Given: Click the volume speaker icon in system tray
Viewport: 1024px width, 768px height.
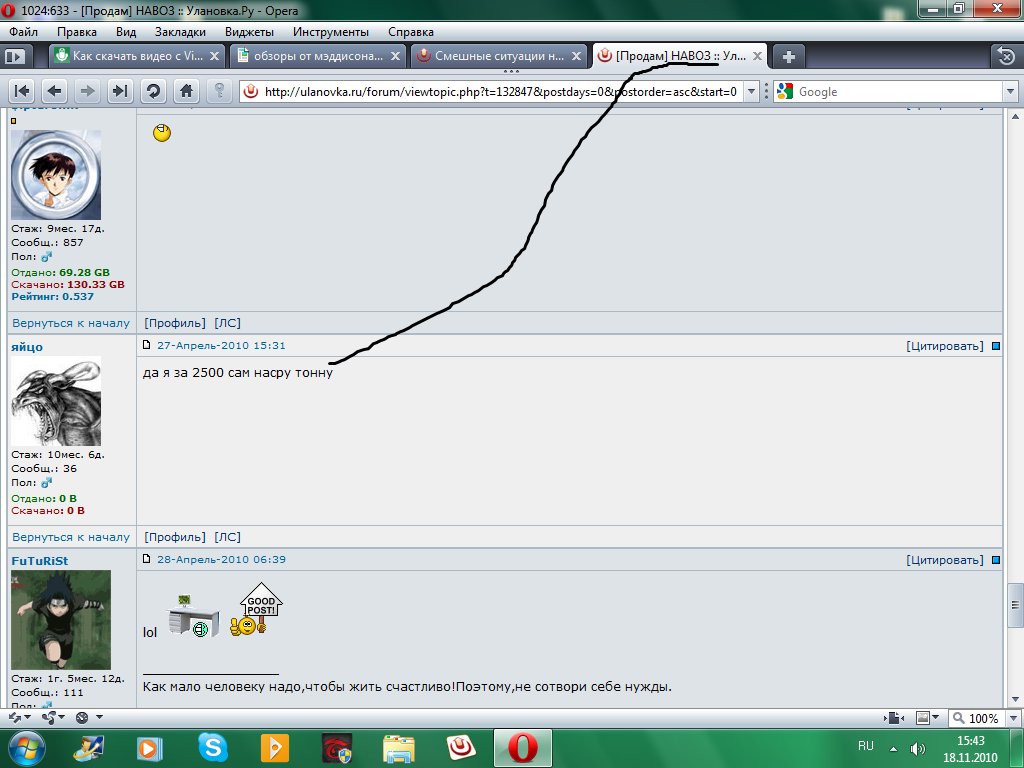Looking at the screenshot, I should [918, 749].
